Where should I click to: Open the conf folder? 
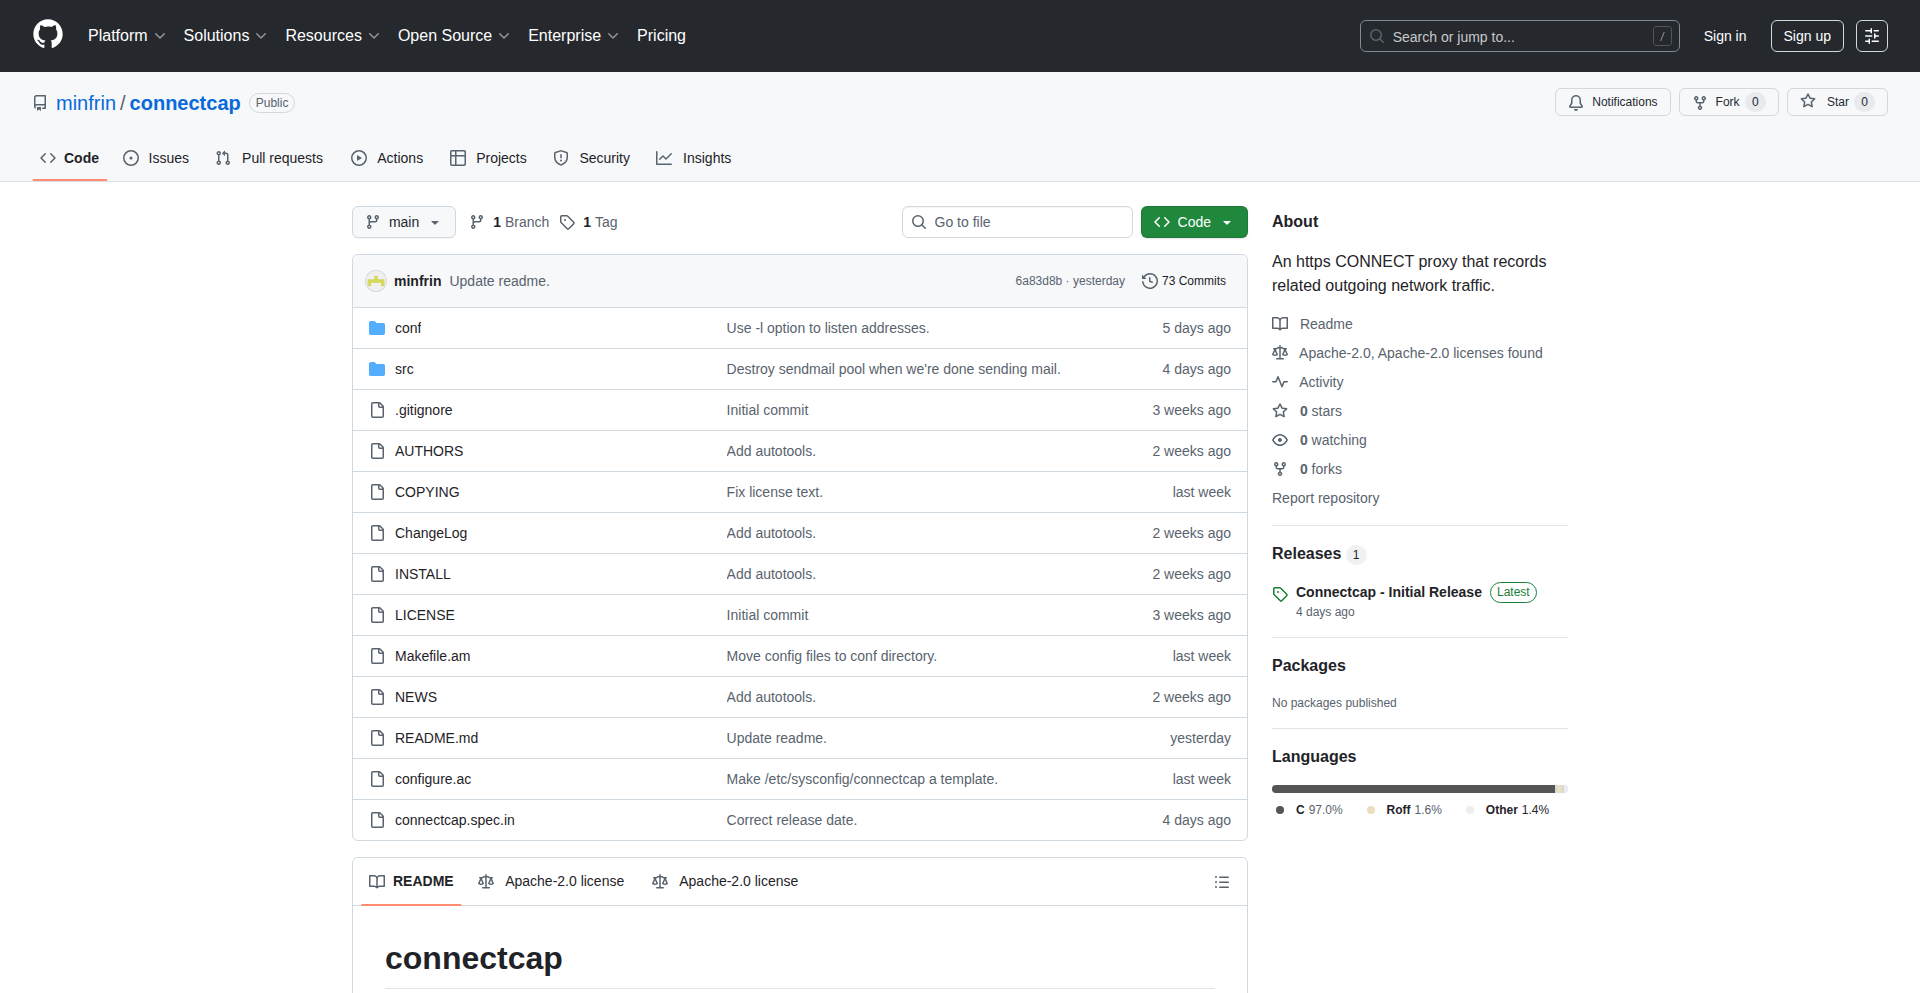pyautogui.click(x=408, y=328)
